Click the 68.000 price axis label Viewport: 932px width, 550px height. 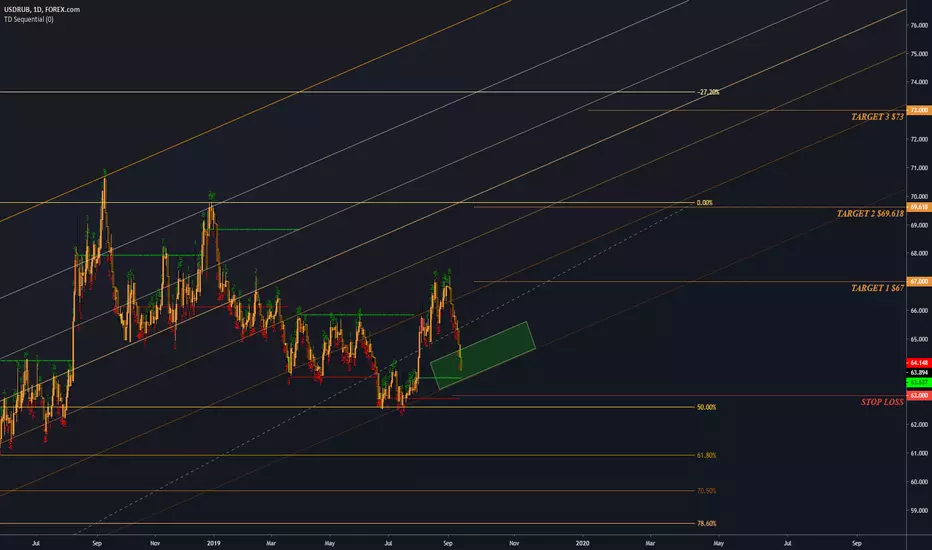[919, 253]
